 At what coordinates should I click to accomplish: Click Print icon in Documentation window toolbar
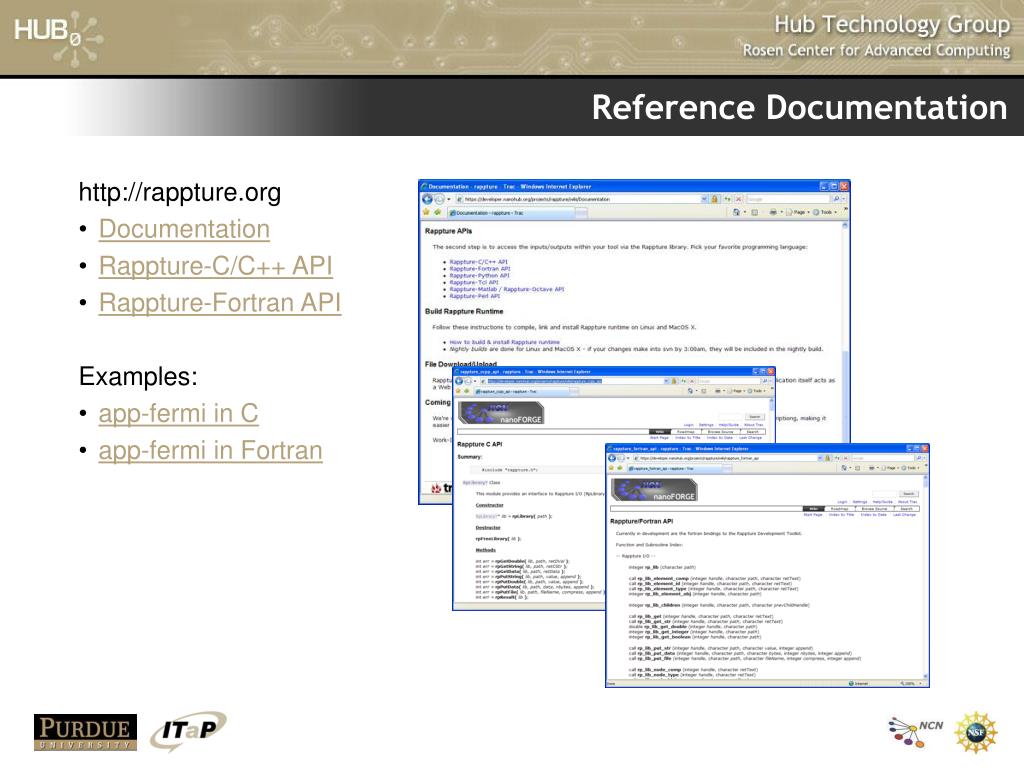773,212
